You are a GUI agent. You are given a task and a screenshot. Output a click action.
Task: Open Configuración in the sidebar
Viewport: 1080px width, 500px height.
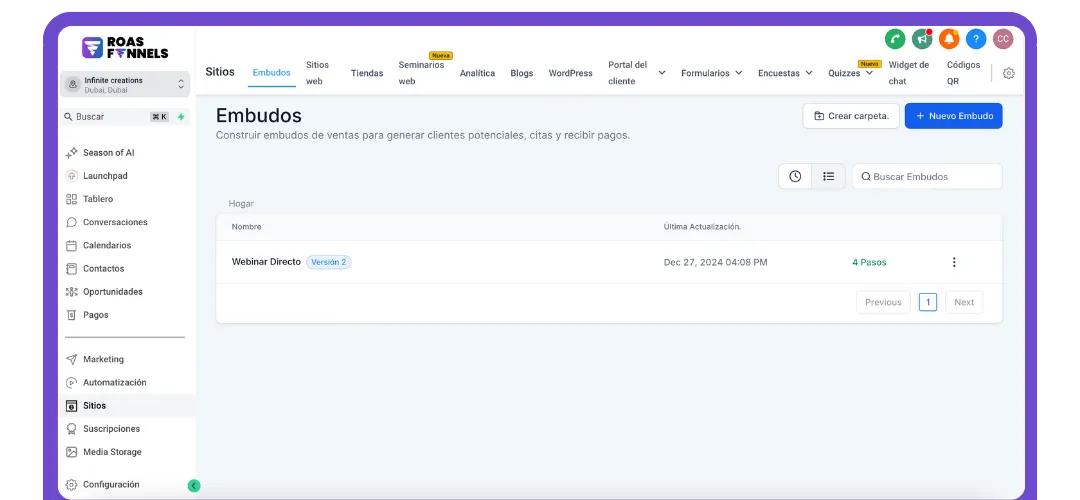pos(111,485)
